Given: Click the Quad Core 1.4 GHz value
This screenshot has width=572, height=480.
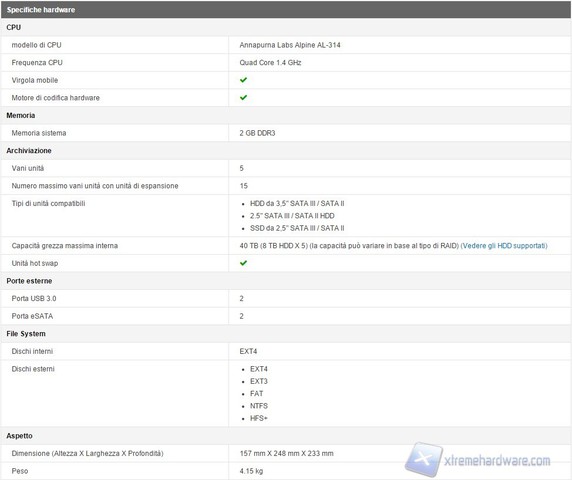Looking at the screenshot, I should [x=270, y=62].
